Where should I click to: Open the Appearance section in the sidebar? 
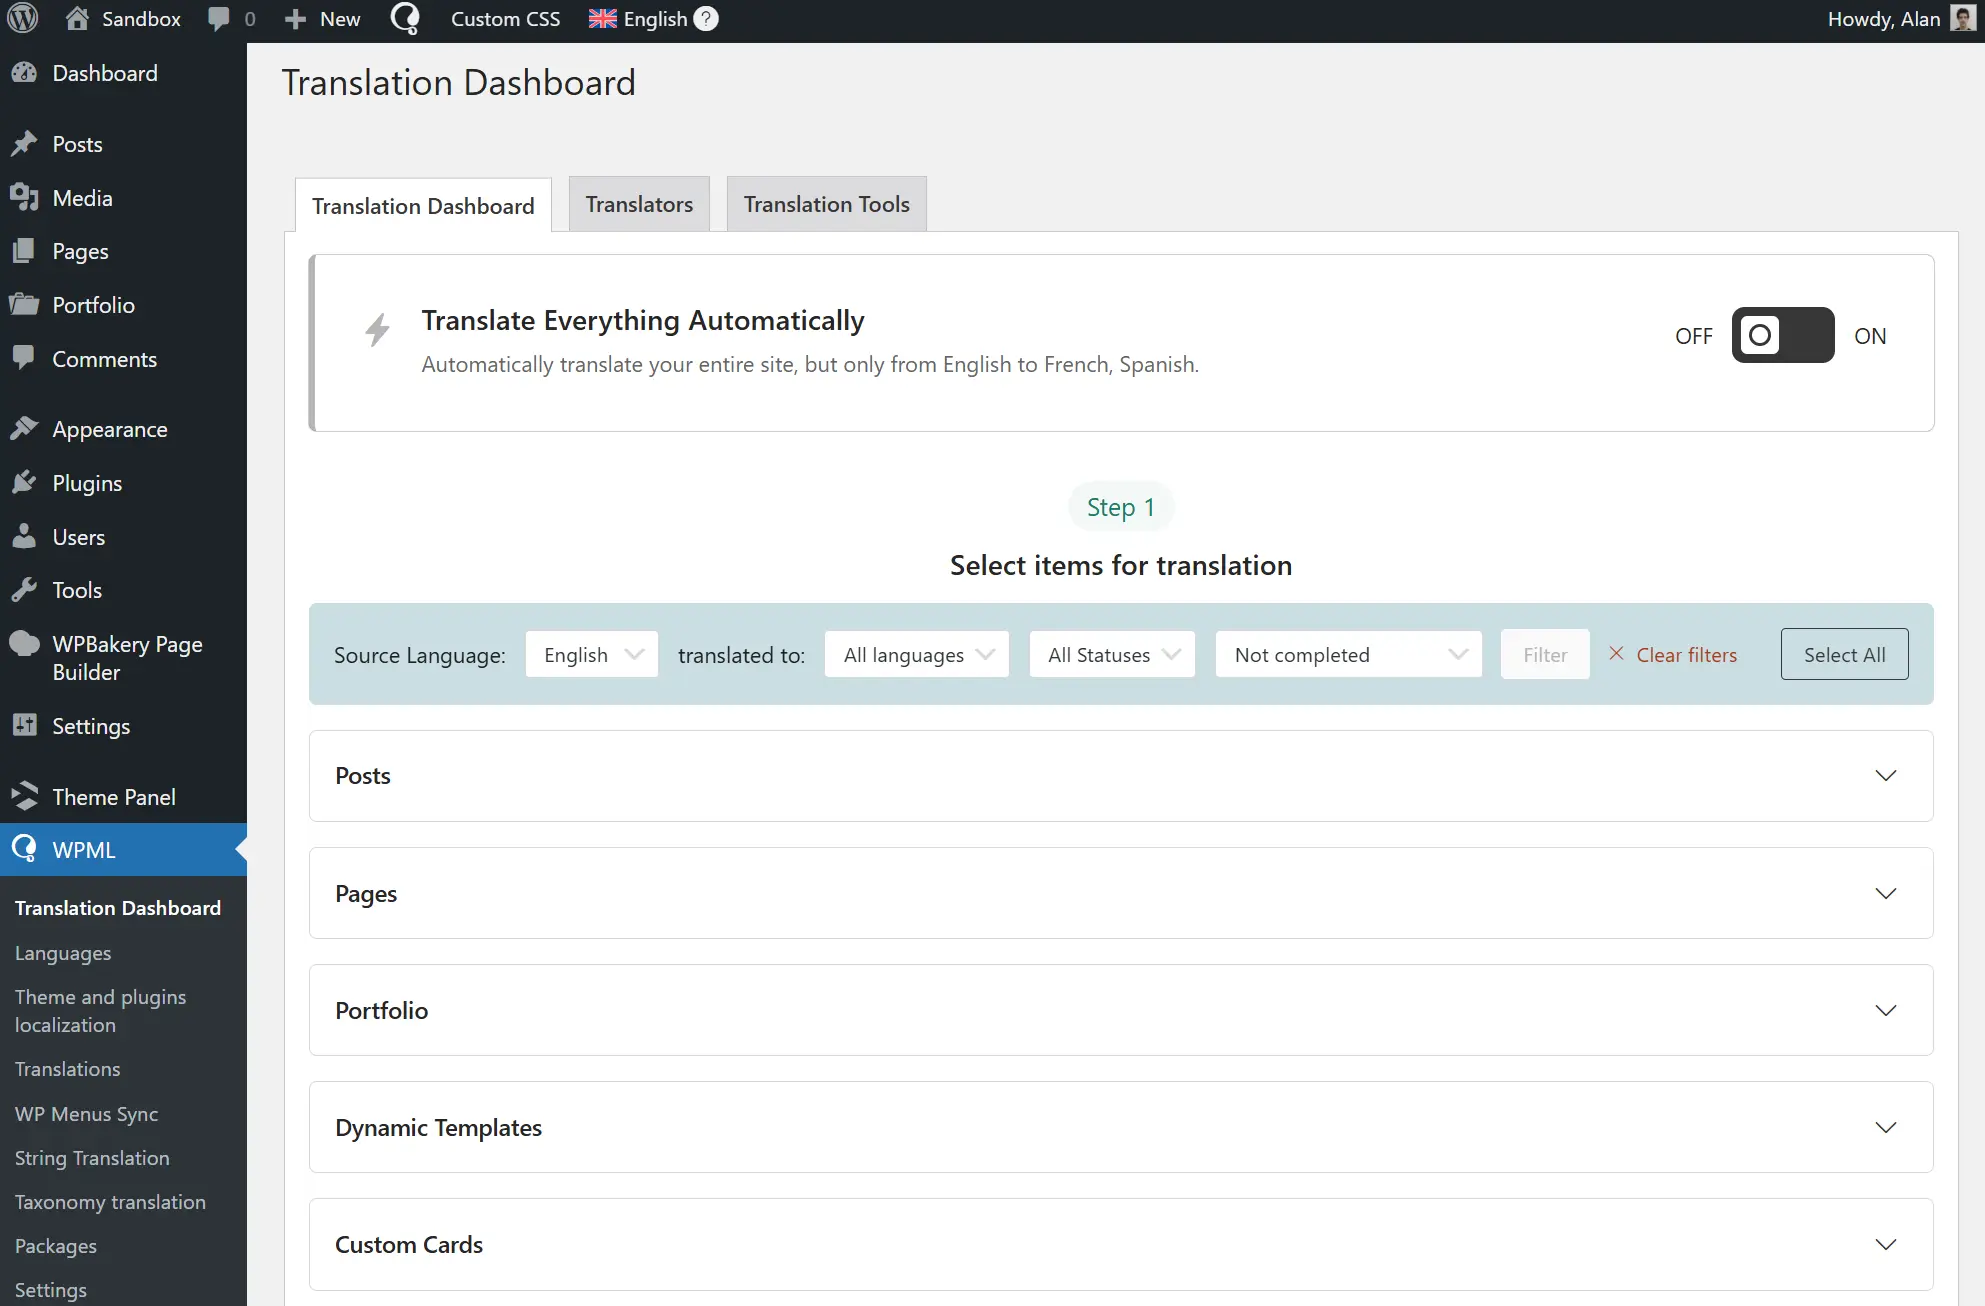pos(110,429)
